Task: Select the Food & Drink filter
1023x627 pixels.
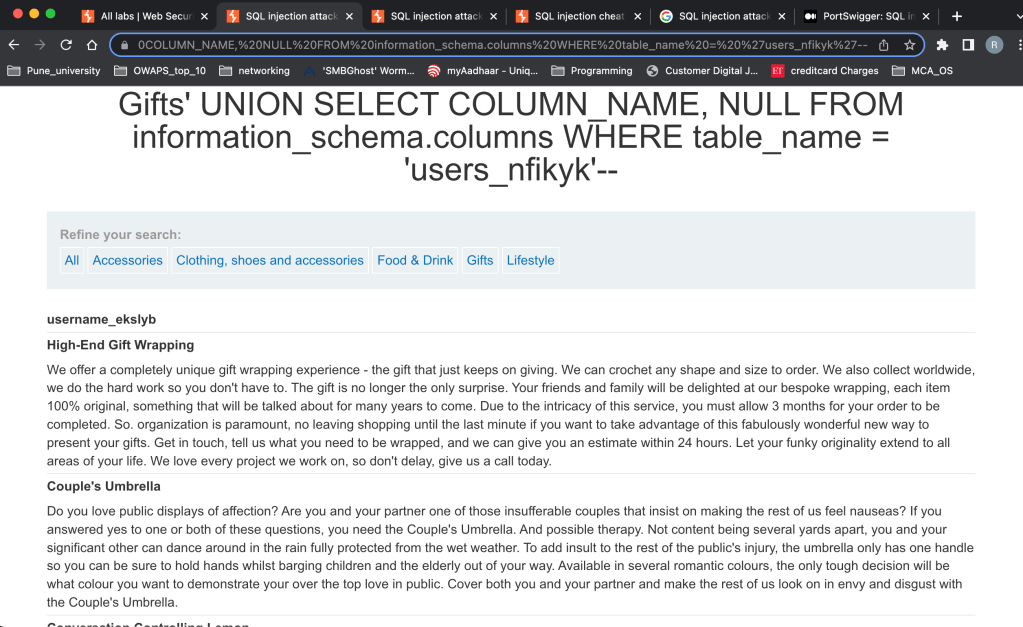Action: 415,260
